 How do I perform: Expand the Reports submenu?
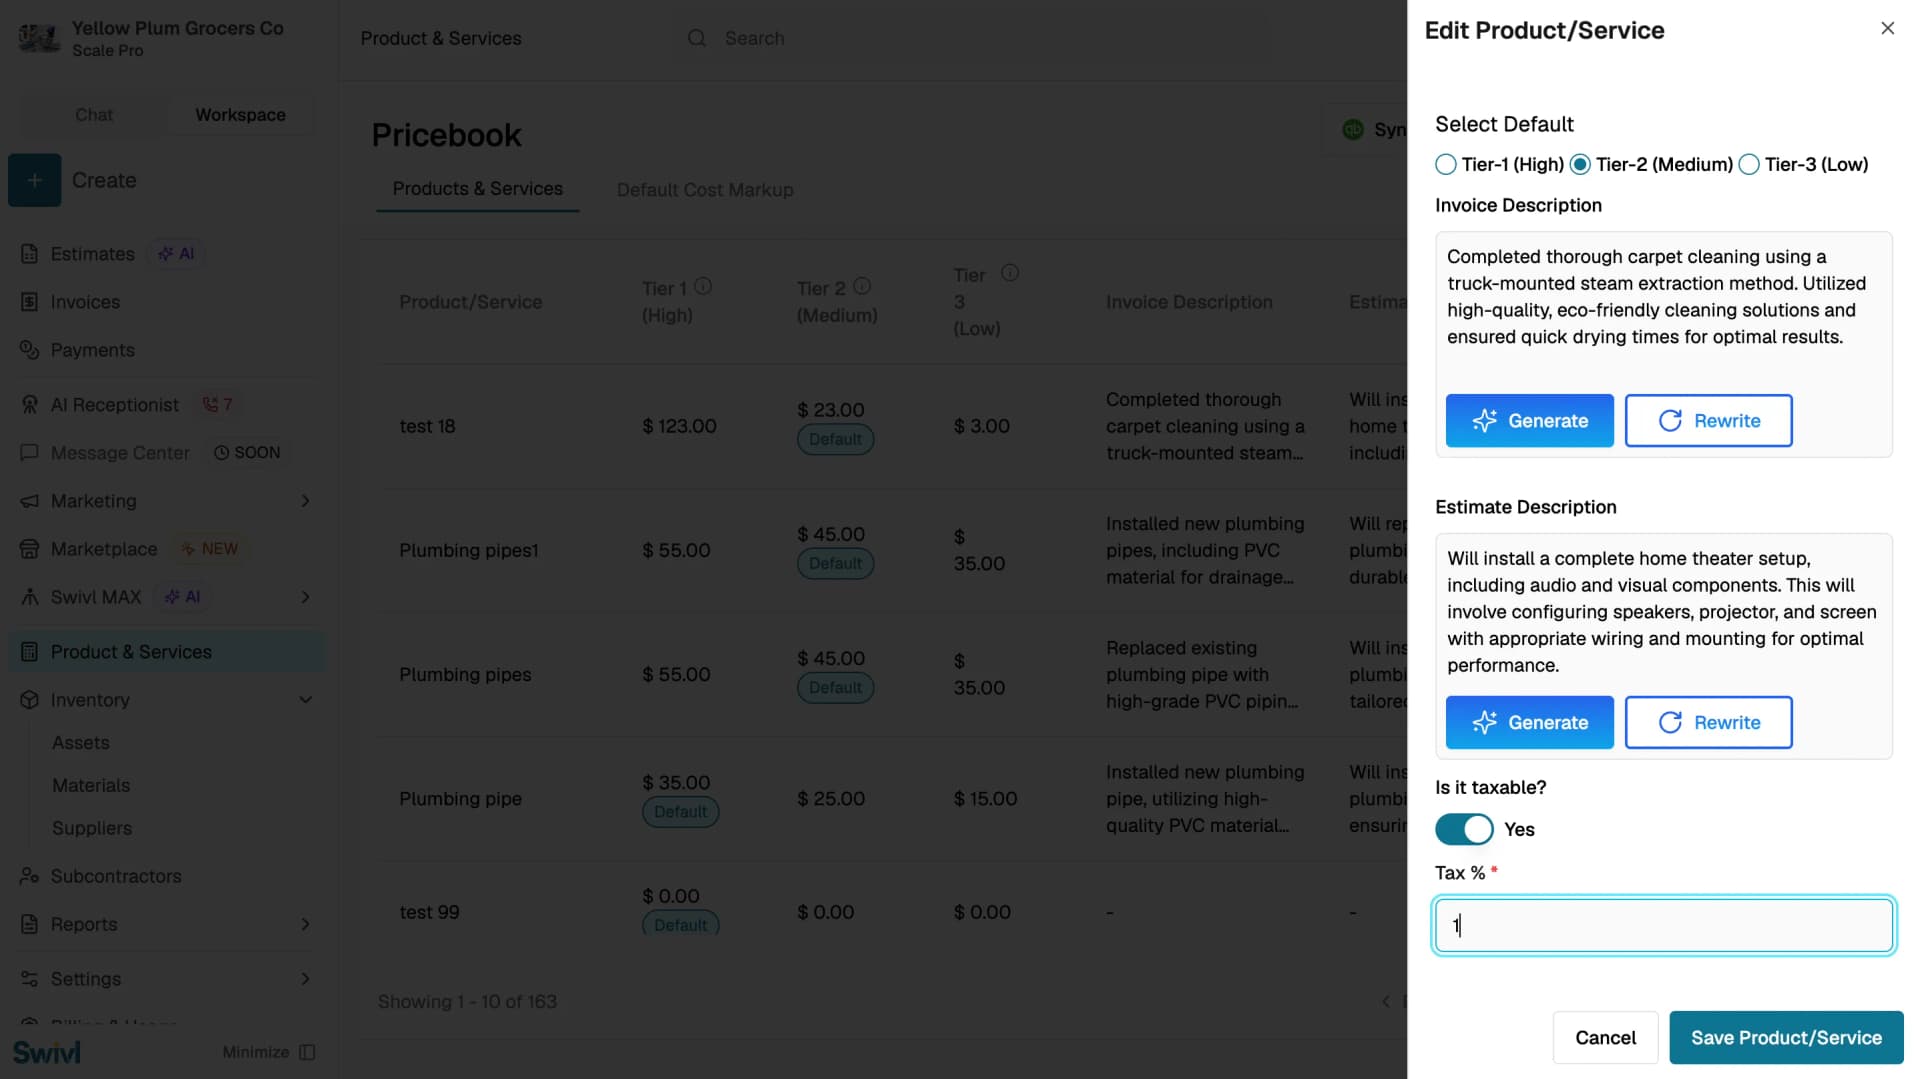(x=306, y=924)
